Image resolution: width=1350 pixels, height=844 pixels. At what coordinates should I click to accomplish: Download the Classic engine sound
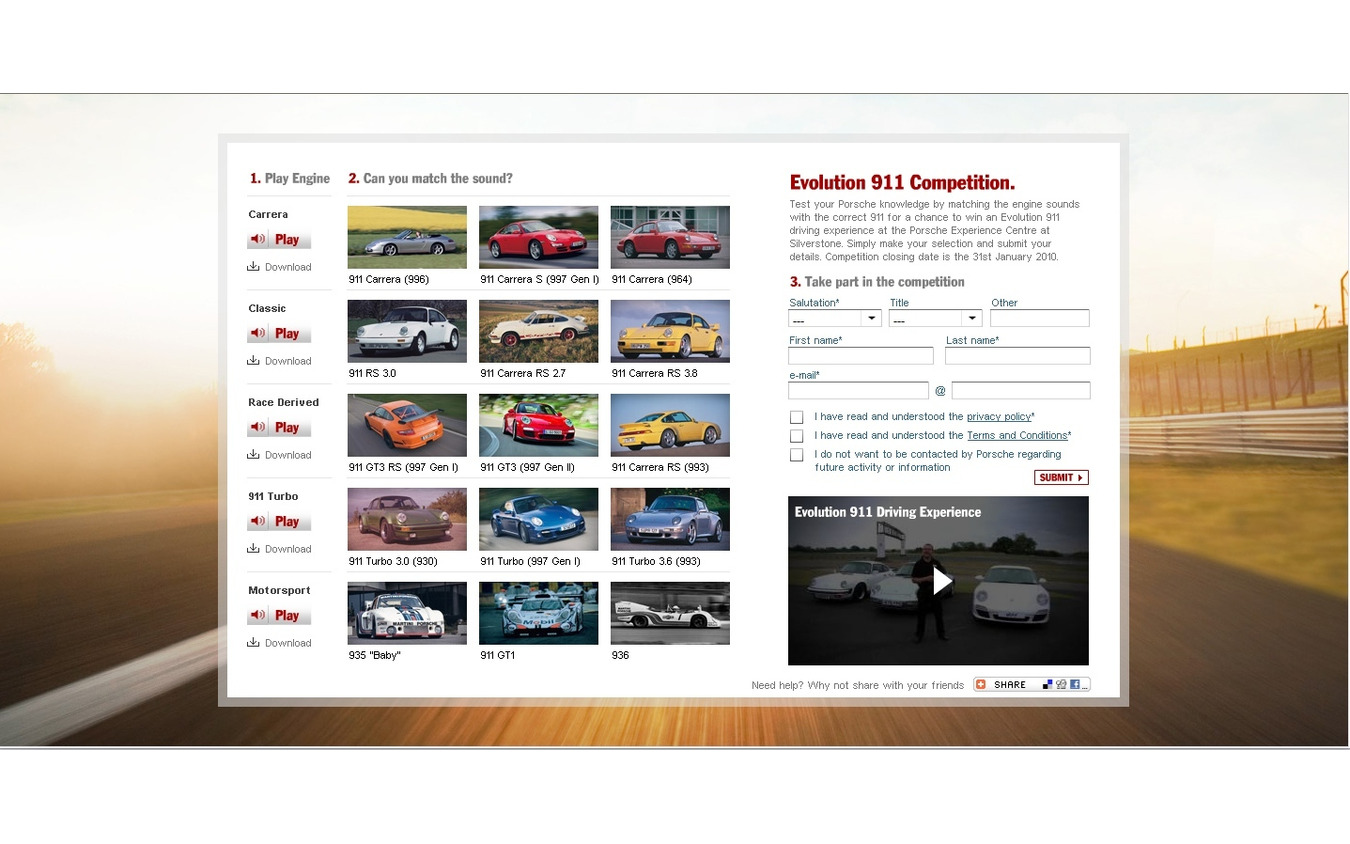279,361
